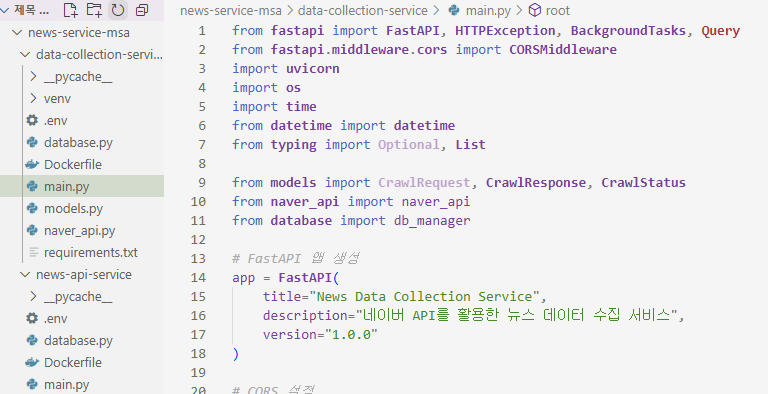Viewport: 768px width, 394px height.
Task: Collapse the news-service-msa root folder
Action: pos(18,32)
